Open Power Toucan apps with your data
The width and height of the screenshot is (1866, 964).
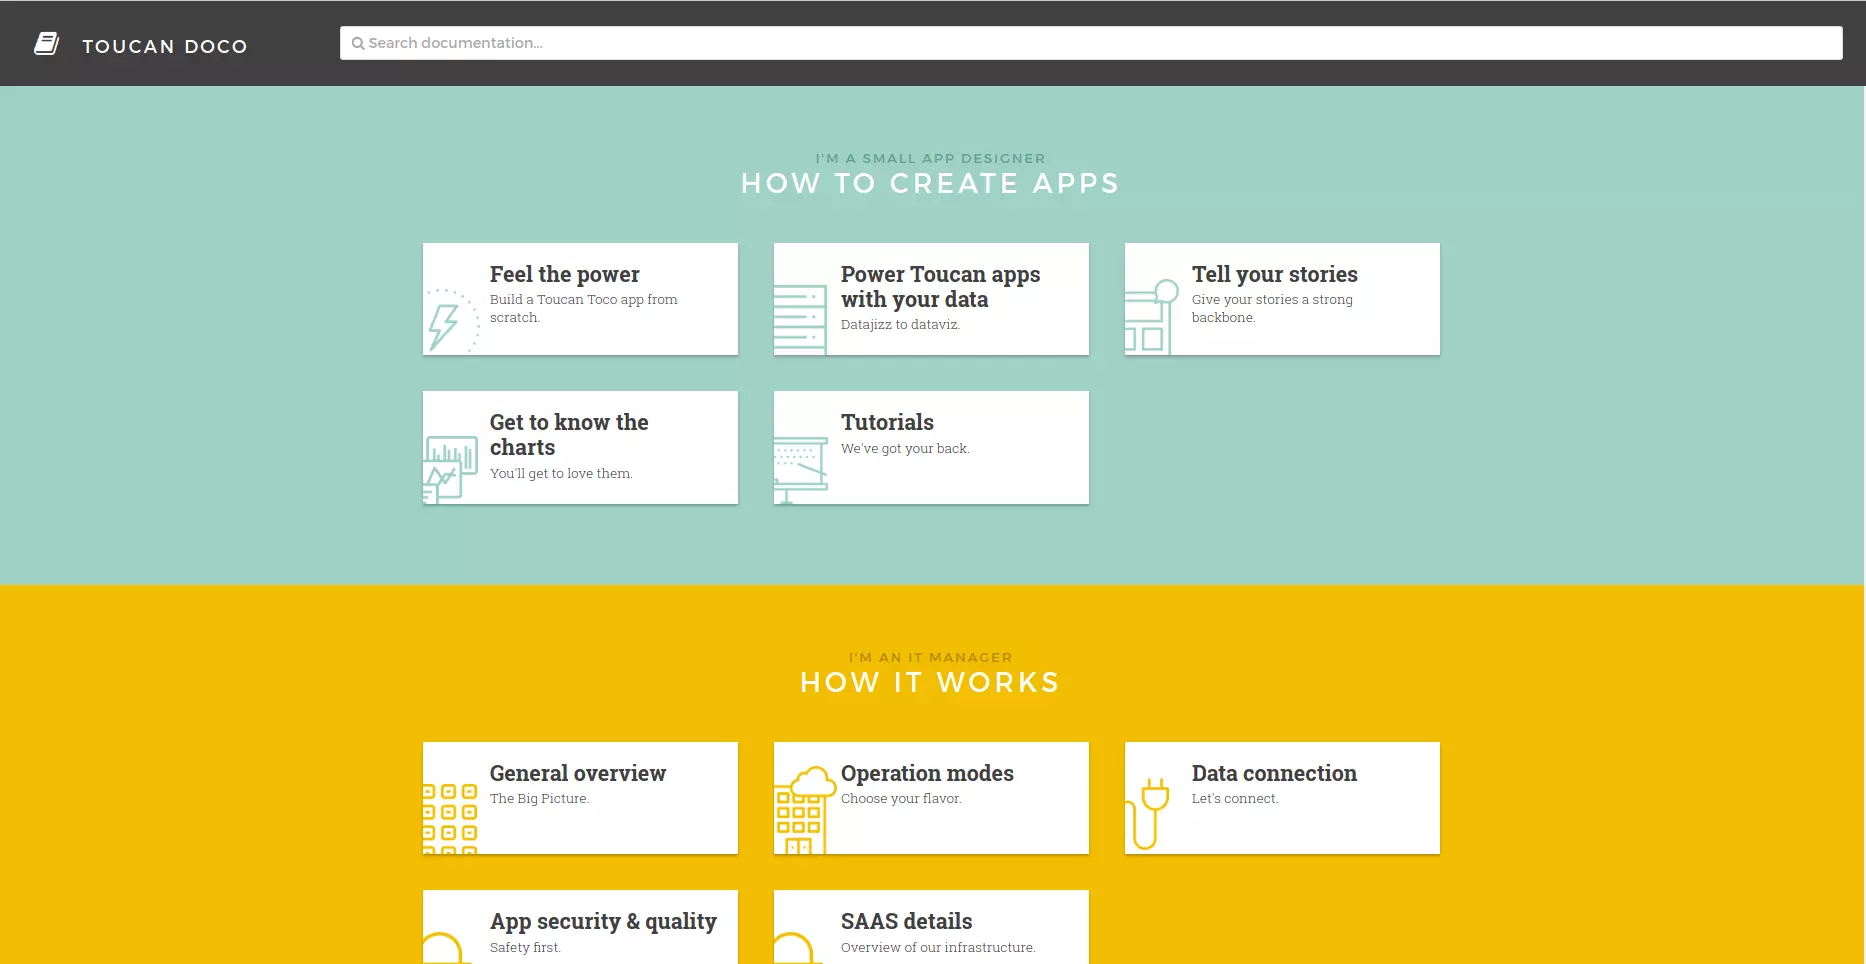click(x=939, y=287)
